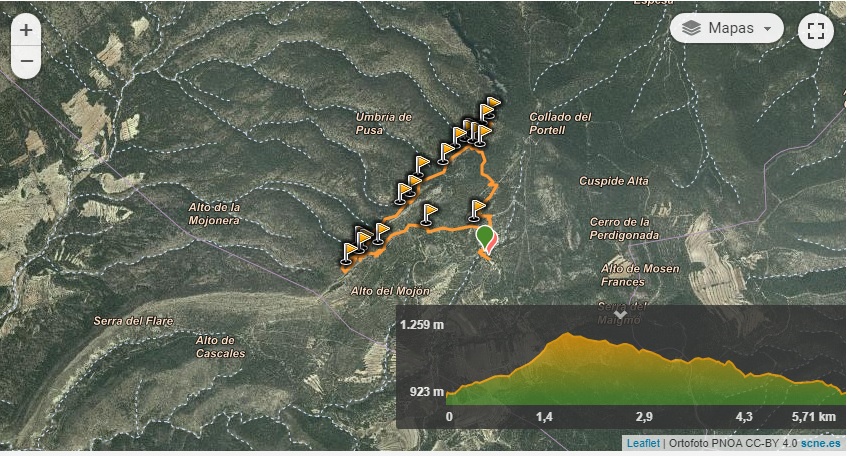The height and width of the screenshot is (456, 847).
Task: Click the Collado del Portell label
Action: tap(560, 123)
